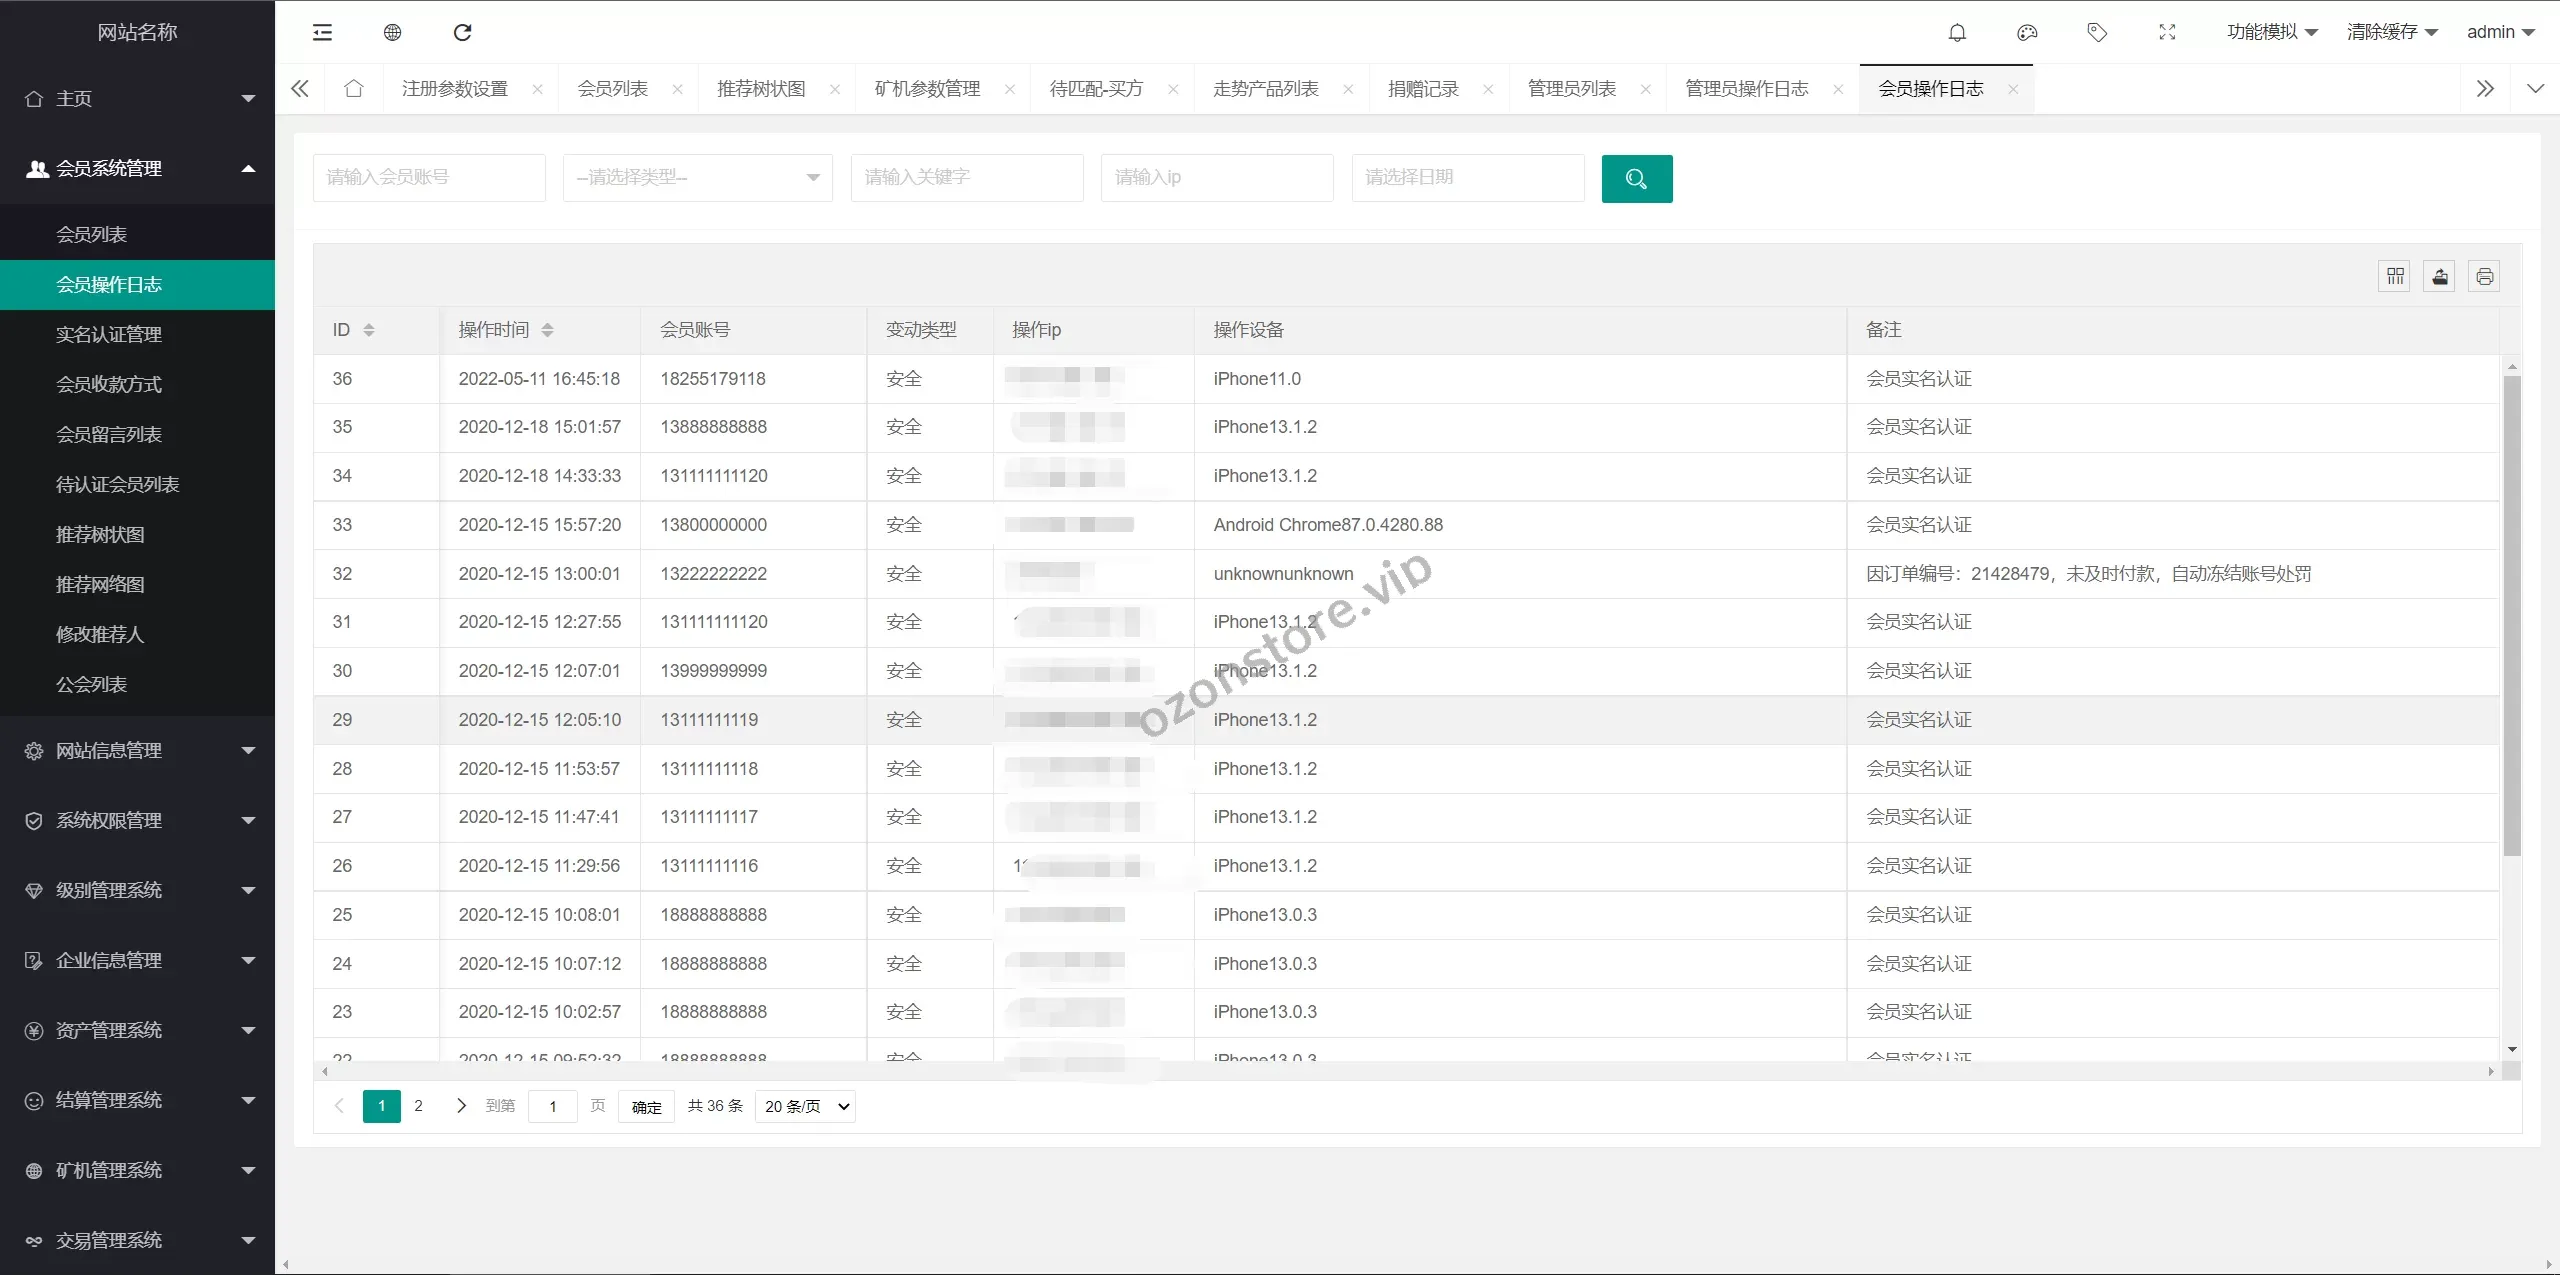Collapse the sidebar menu toggle
The width and height of the screenshot is (2560, 1275).
tap(322, 33)
